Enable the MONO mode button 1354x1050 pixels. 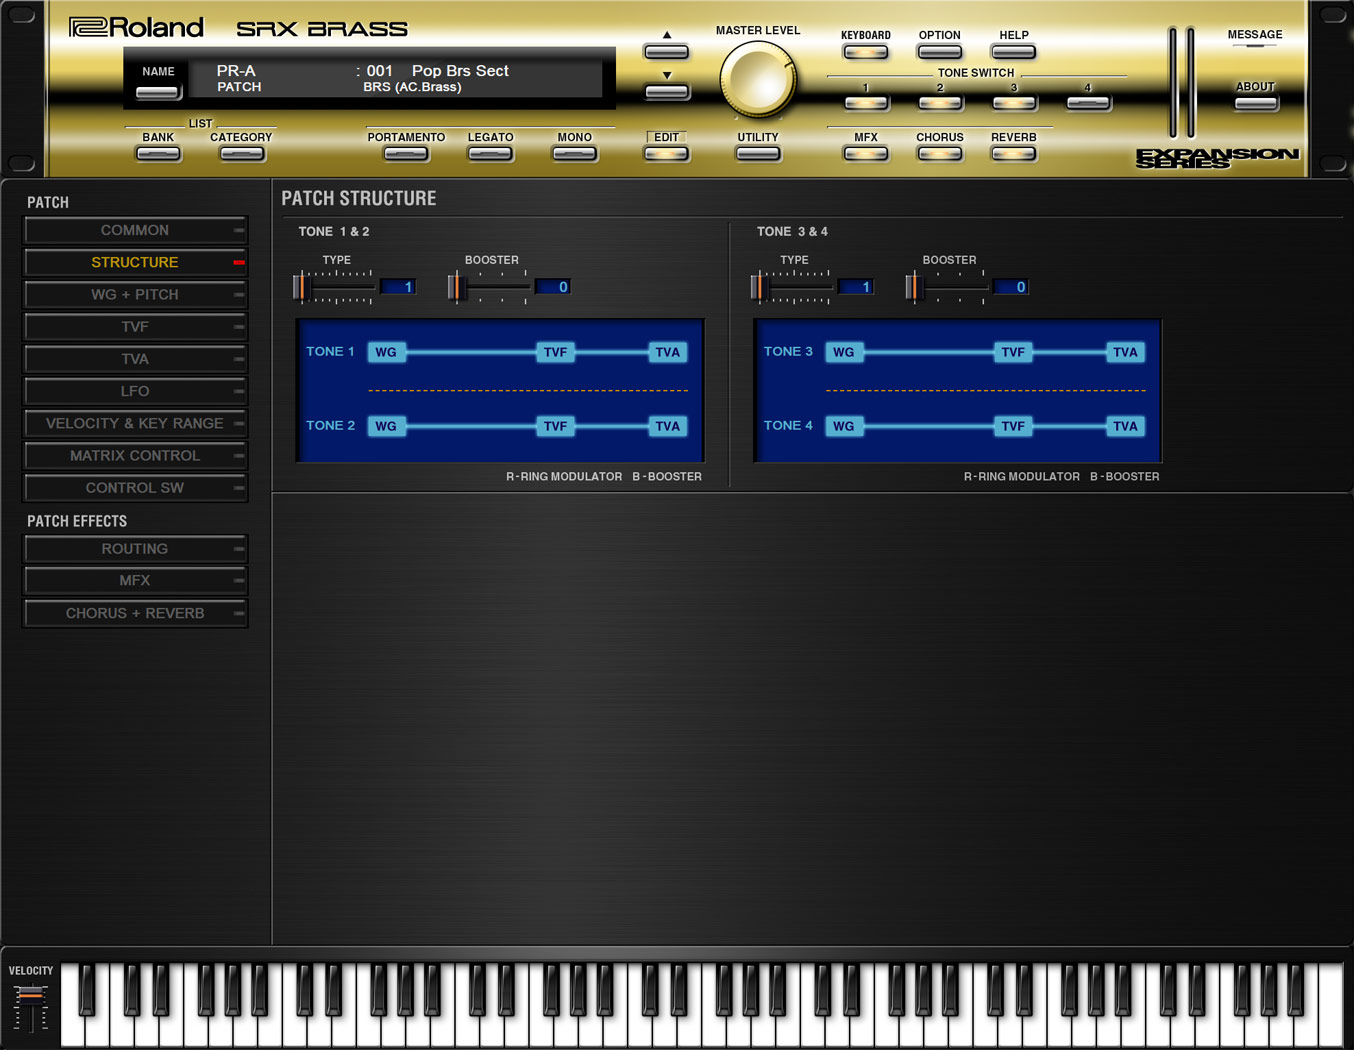573,152
